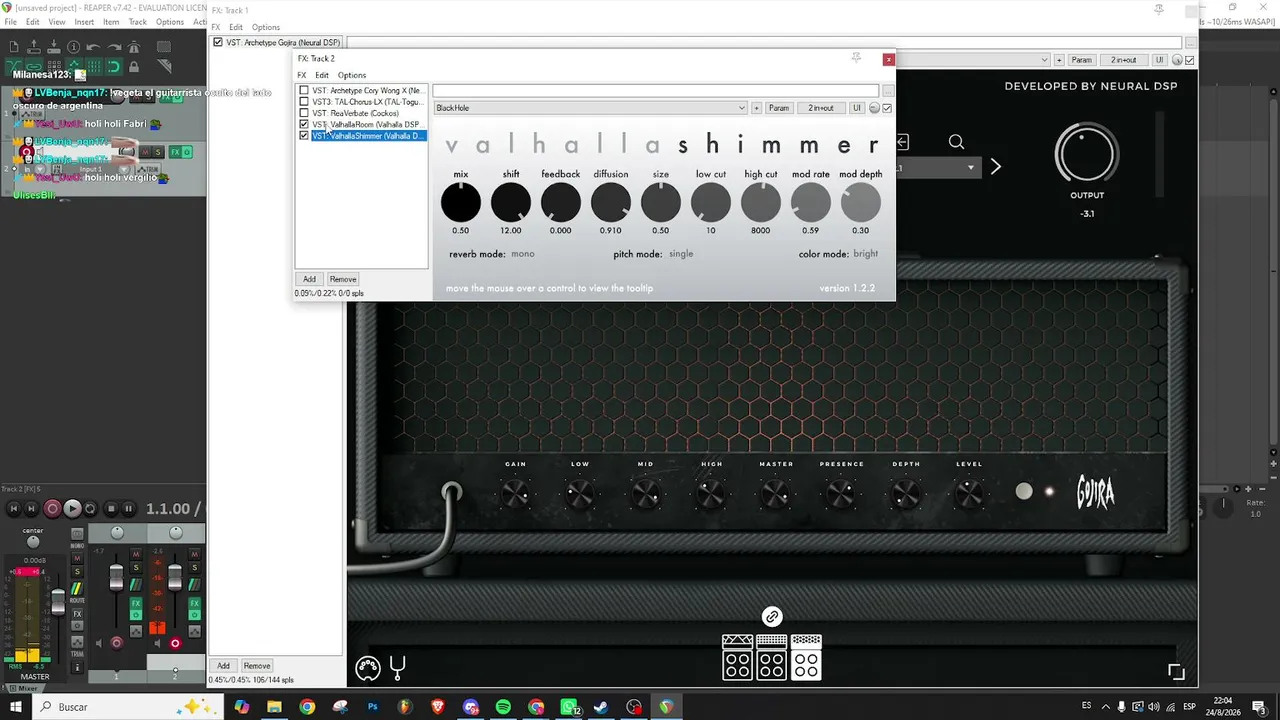Mute mixer track 1

[136, 555]
